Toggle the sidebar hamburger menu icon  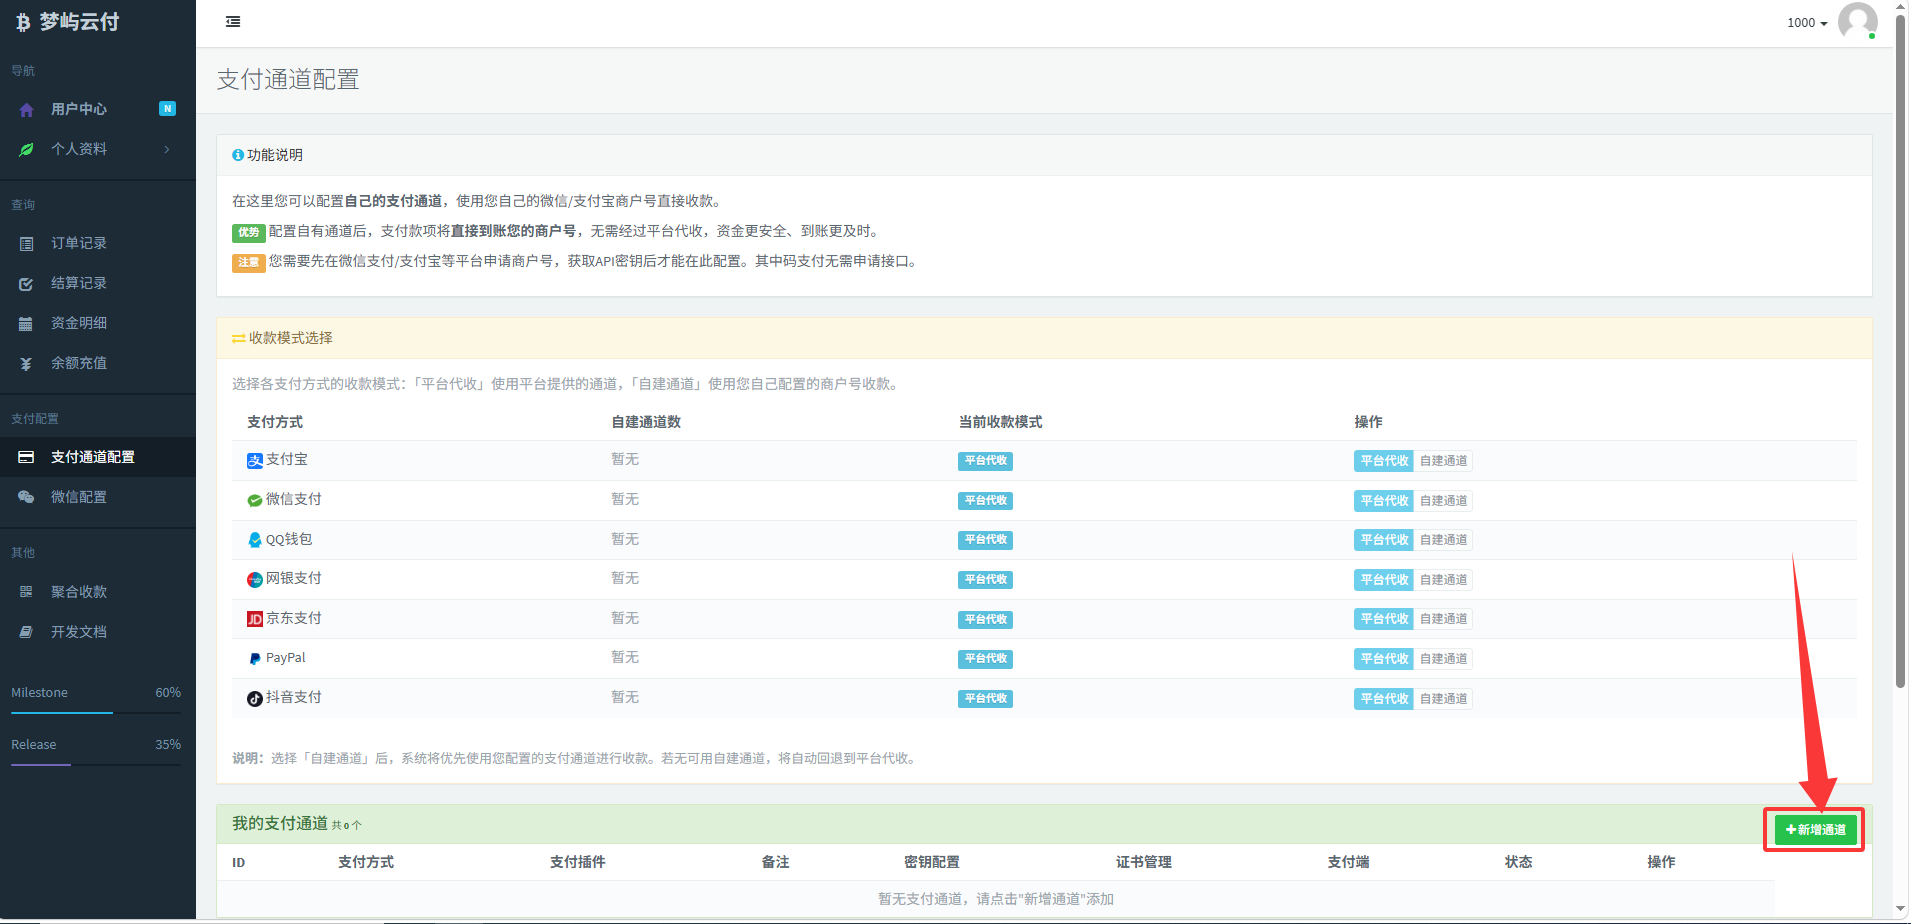233,22
